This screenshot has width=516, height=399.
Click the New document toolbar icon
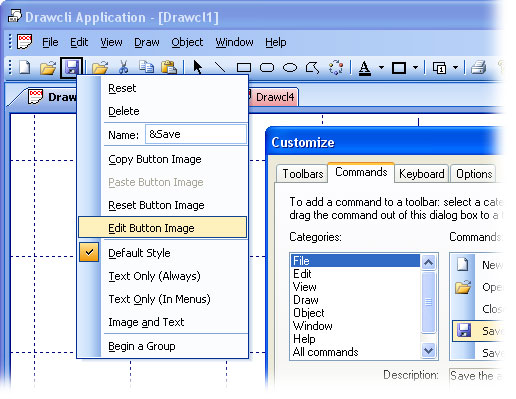click(25, 67)
